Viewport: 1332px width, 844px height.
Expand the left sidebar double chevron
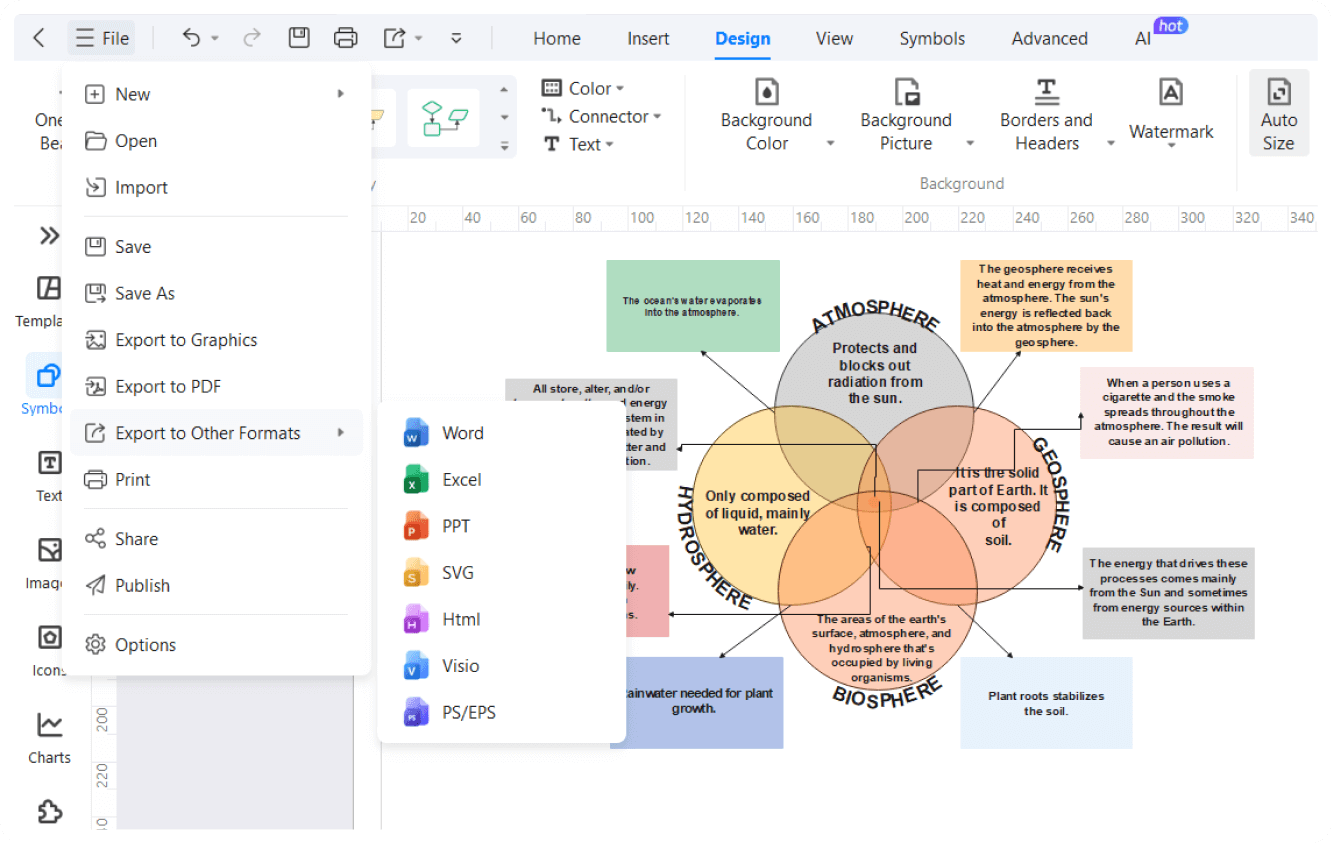tap(48, 235)
